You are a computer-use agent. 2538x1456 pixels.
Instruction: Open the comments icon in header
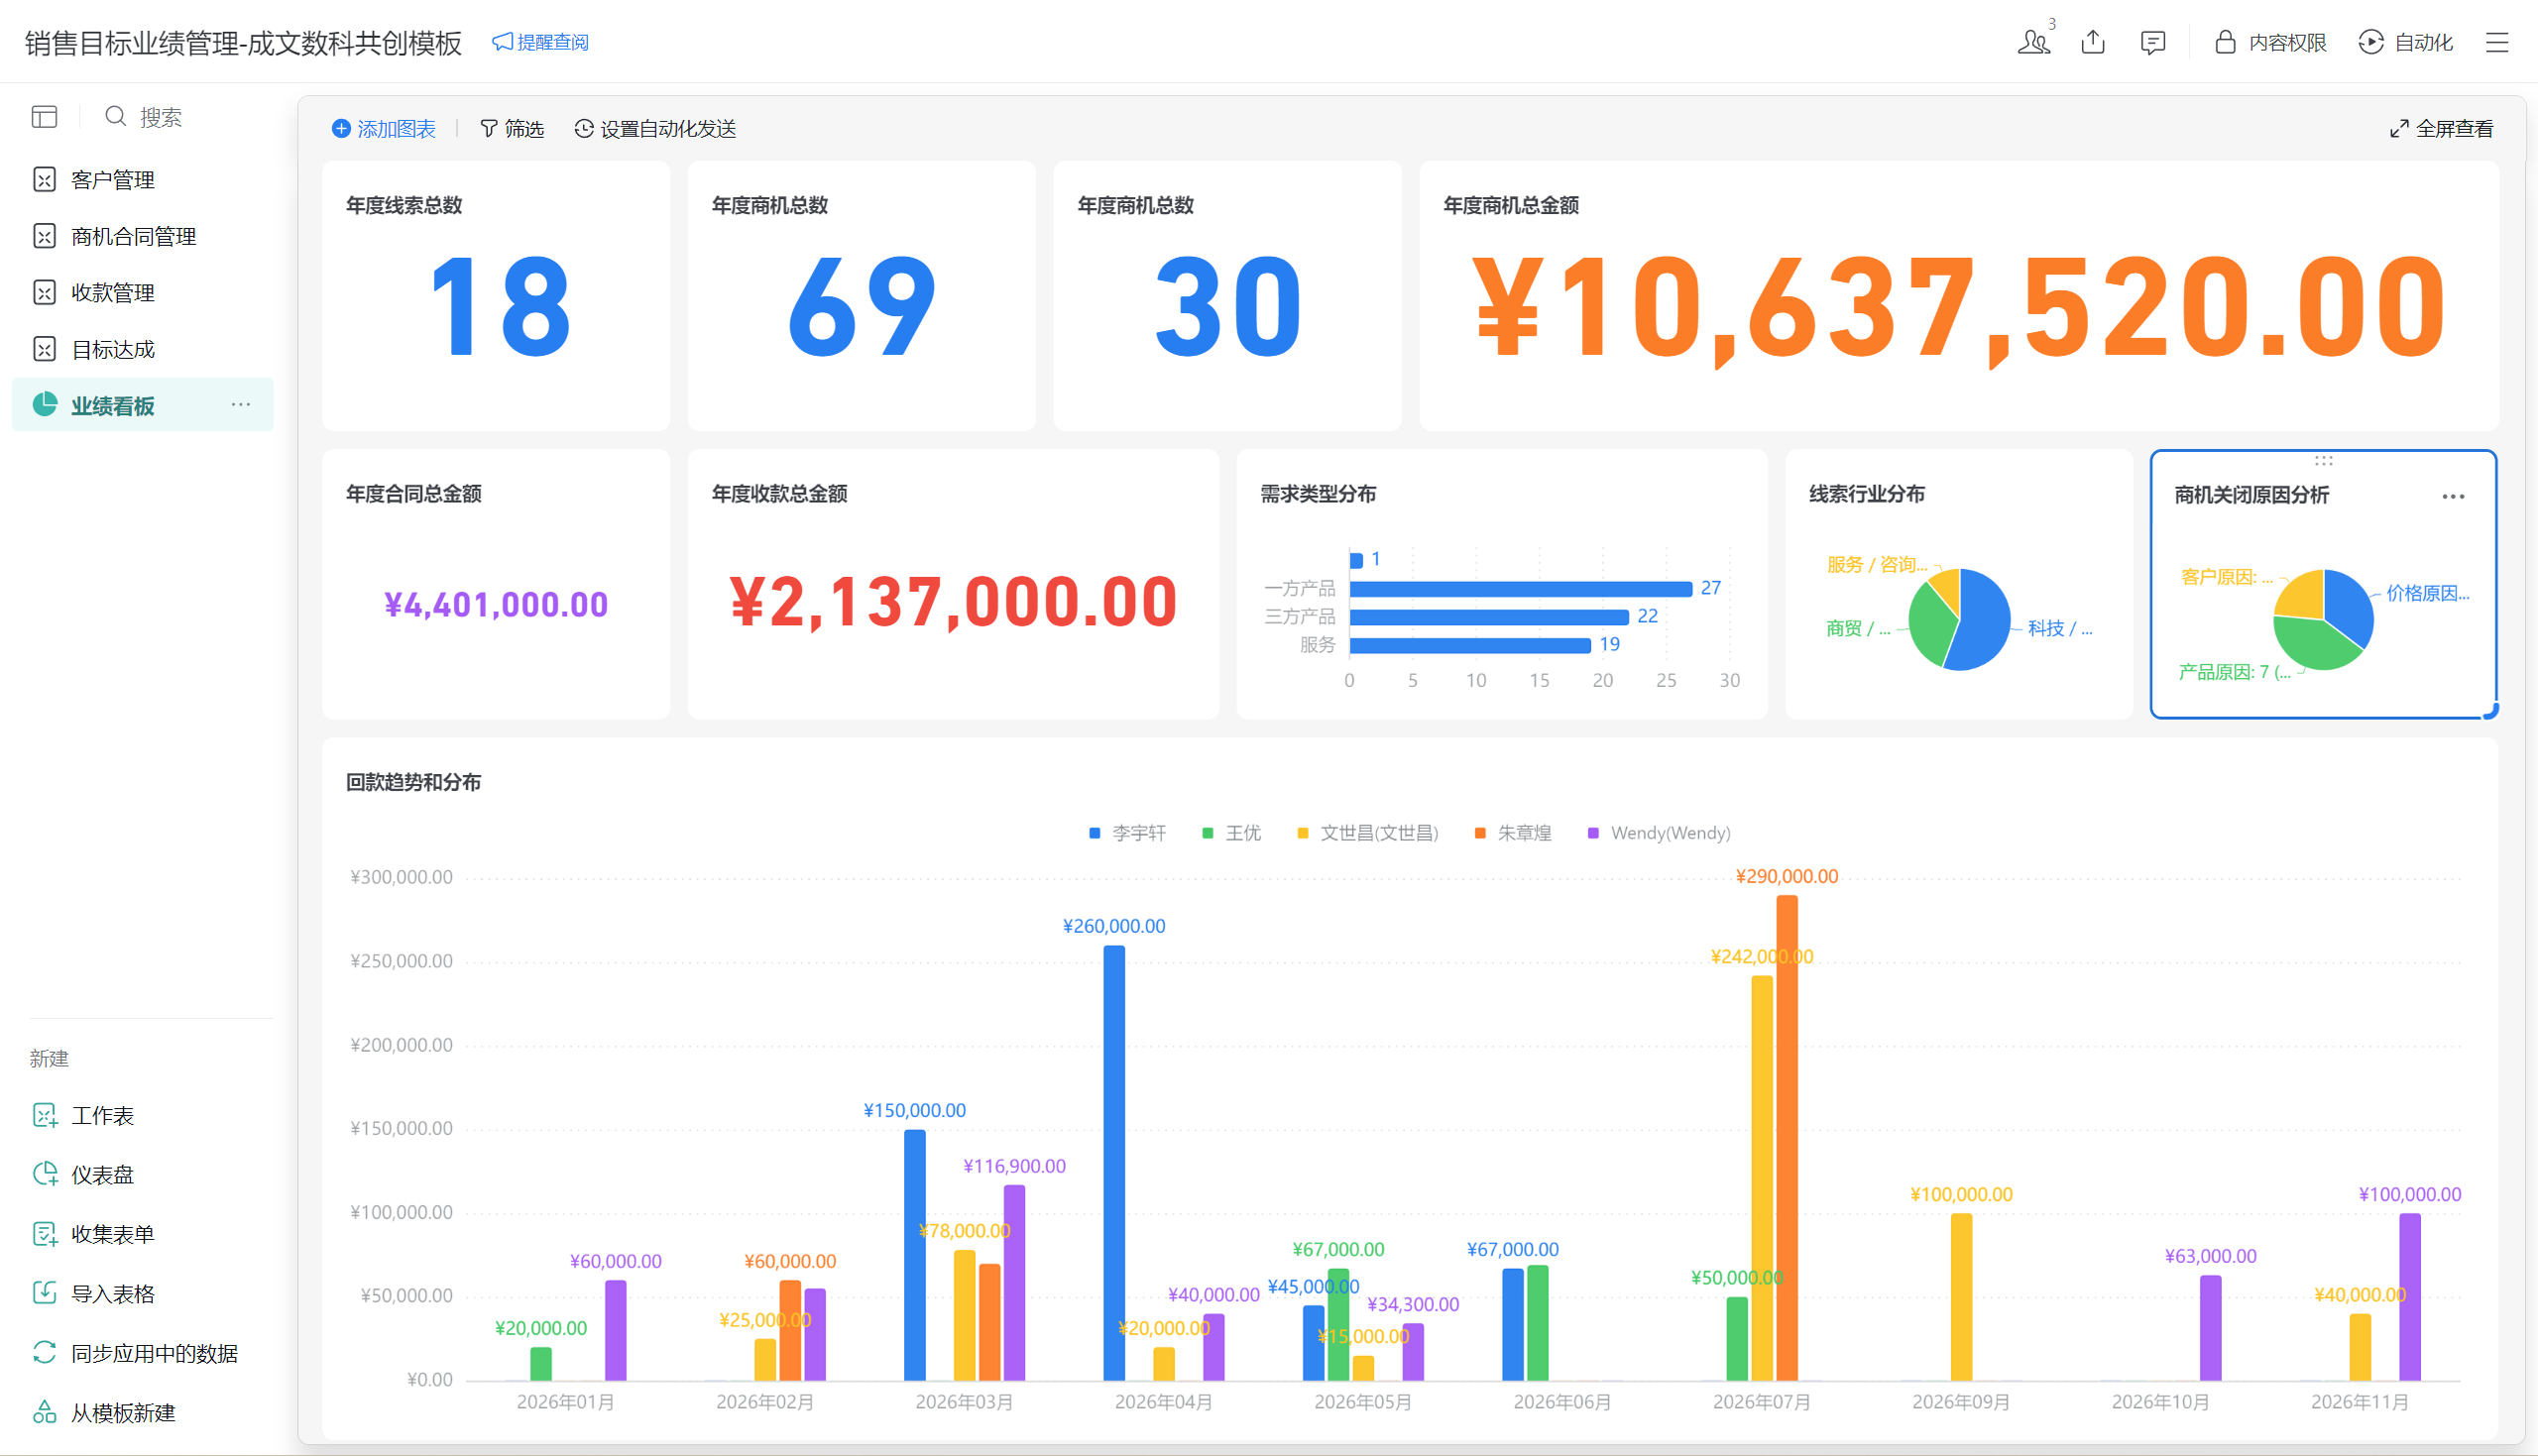pos(2152,42)
